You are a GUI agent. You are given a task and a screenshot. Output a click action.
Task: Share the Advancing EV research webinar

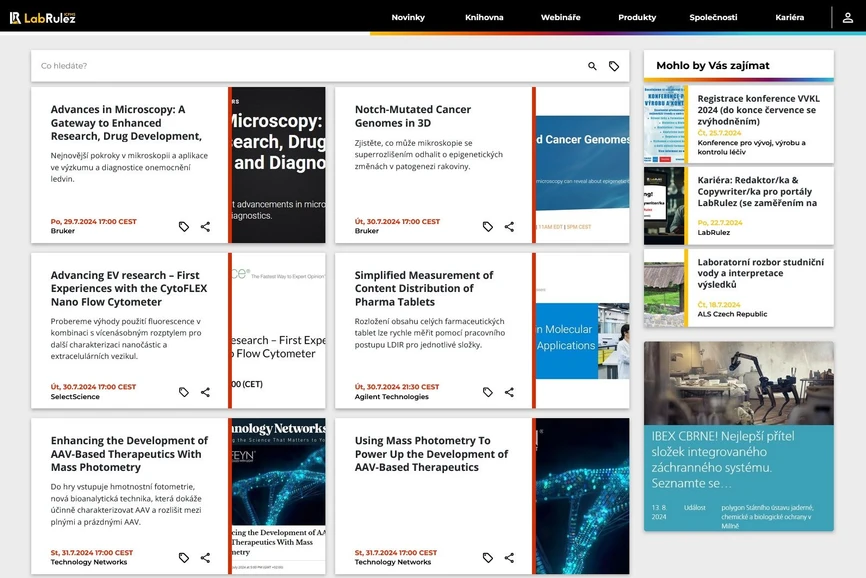point(205,392)
